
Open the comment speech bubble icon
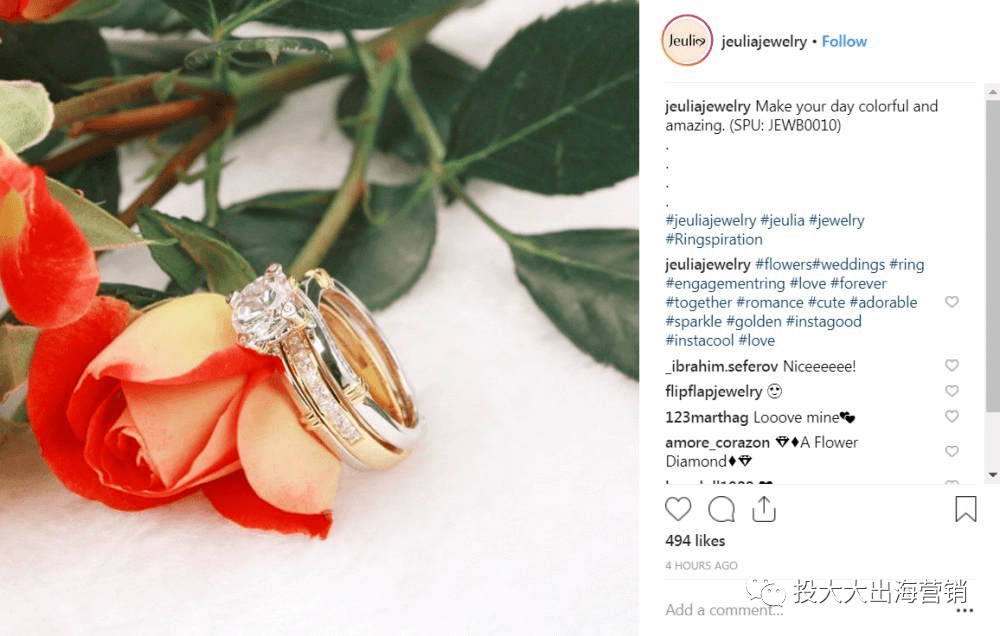click(721, 509)
